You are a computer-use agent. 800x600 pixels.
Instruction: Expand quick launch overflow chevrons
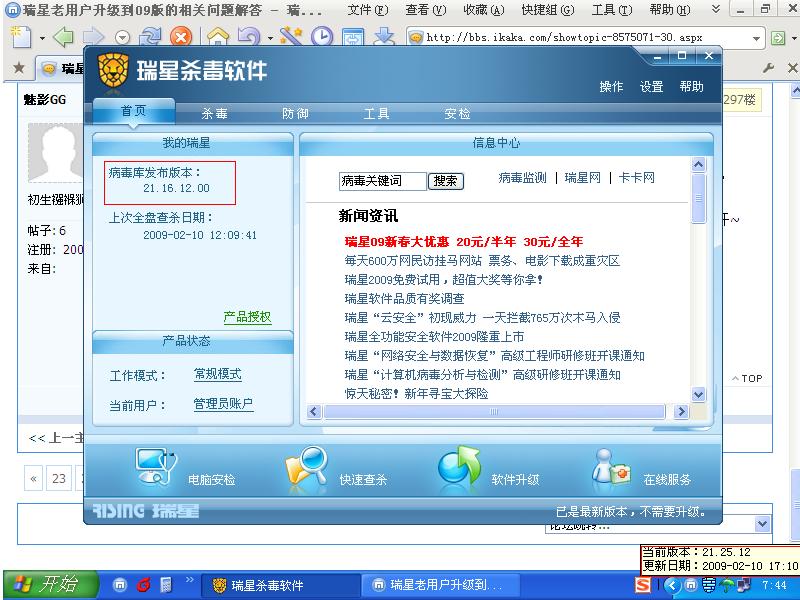(190, 580)
